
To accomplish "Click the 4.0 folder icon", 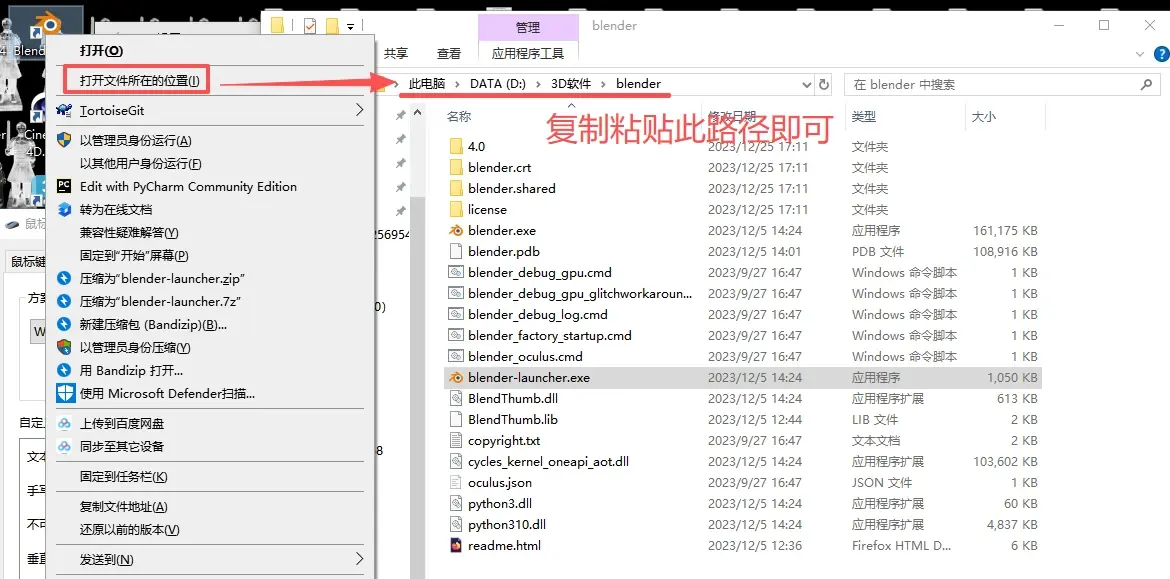I will [456, 146].
